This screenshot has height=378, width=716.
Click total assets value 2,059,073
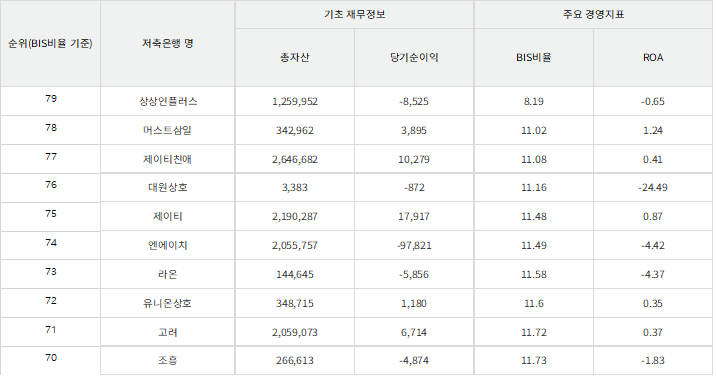[295, 333]
